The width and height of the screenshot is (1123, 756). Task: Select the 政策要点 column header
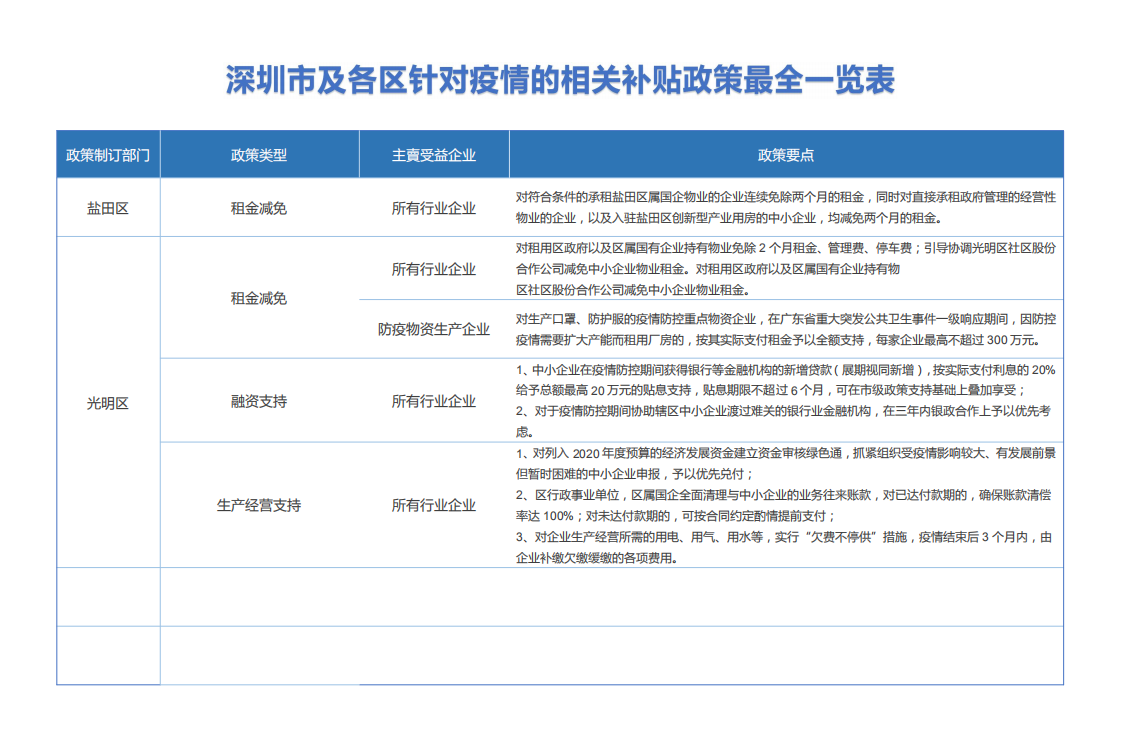[x=786, y=155]
